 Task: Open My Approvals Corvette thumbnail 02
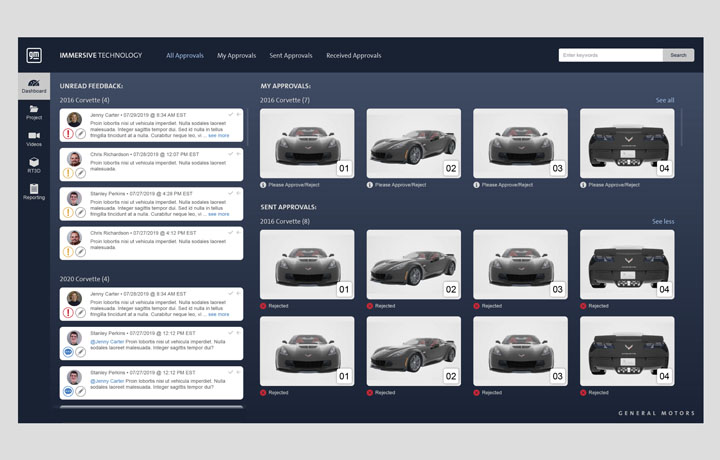click(414, 143)
